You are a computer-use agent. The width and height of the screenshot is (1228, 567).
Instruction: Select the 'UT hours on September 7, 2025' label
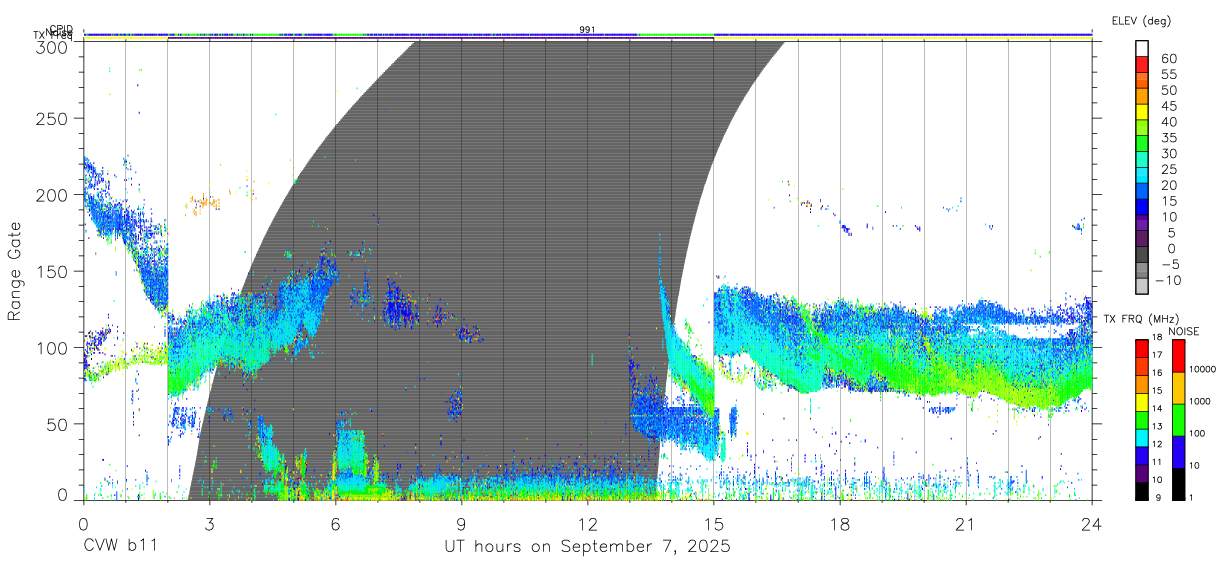coord(587,547)
